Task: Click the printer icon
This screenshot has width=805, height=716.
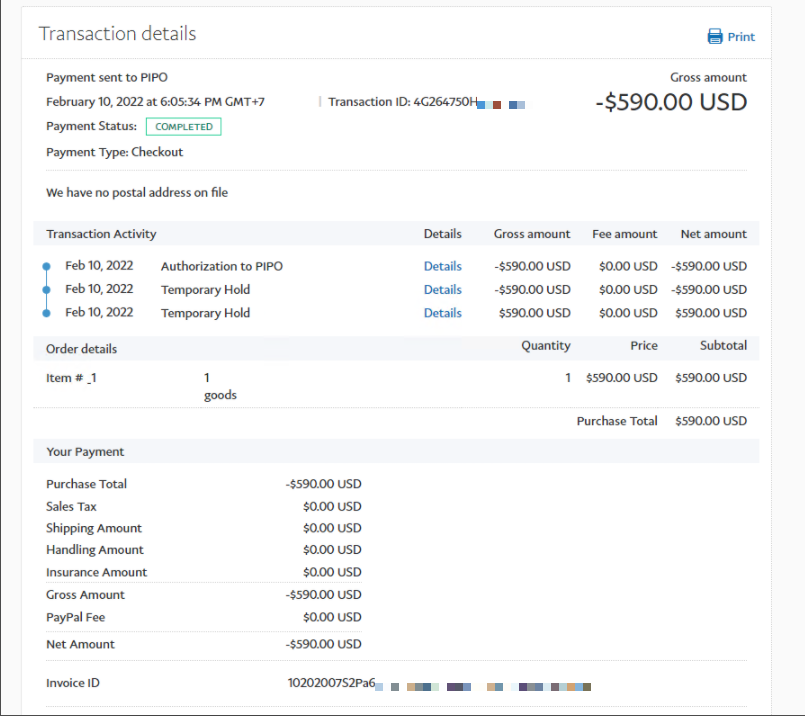Action: [714, 37]
